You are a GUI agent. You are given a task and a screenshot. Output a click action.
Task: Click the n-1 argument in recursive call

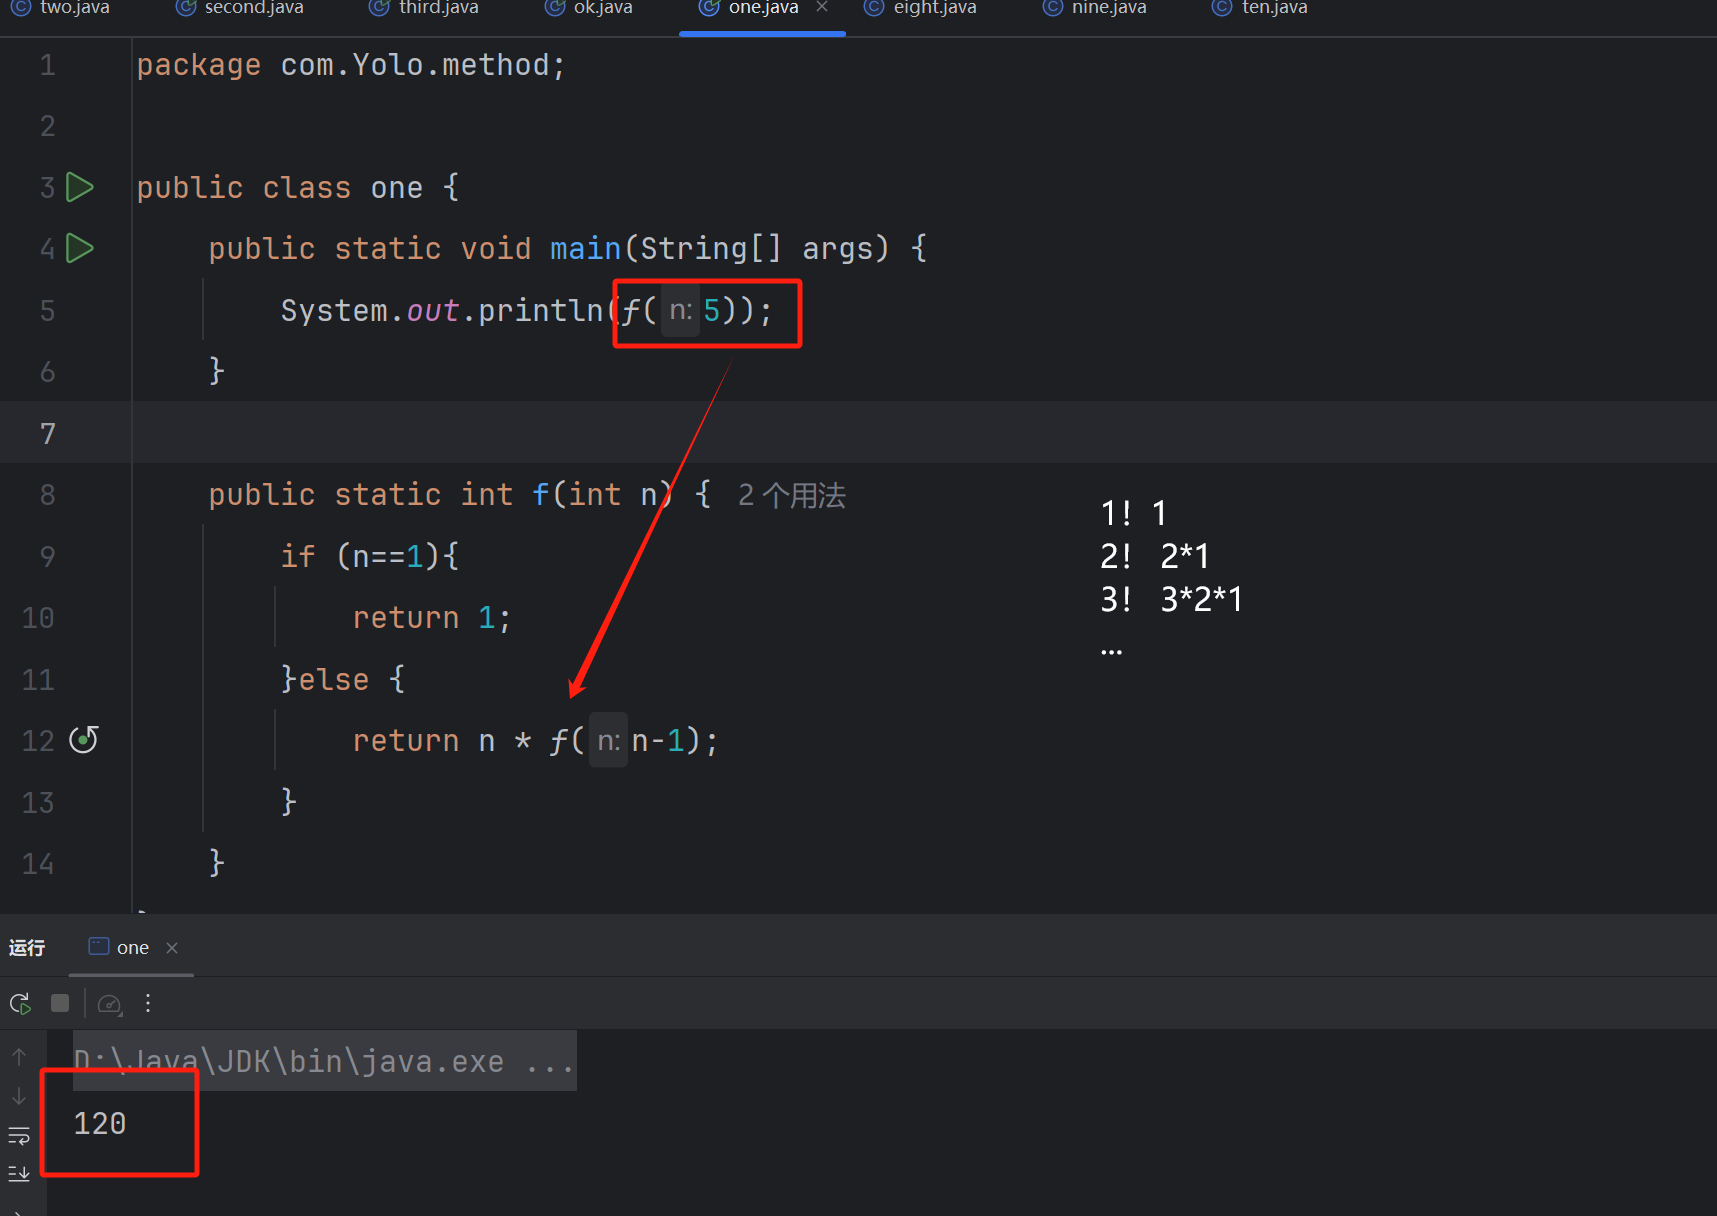tap(658, 741)
